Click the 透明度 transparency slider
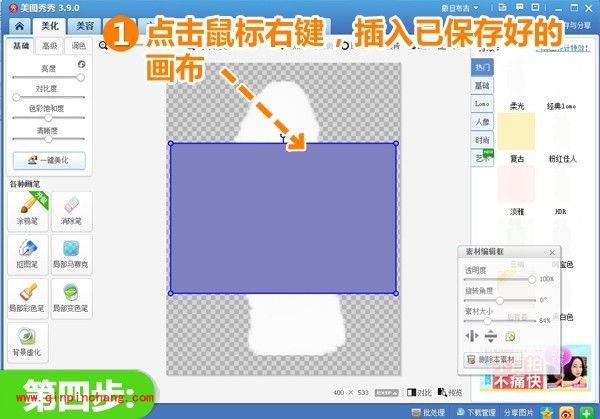This screenshot has height=419, width=600. 500,279
